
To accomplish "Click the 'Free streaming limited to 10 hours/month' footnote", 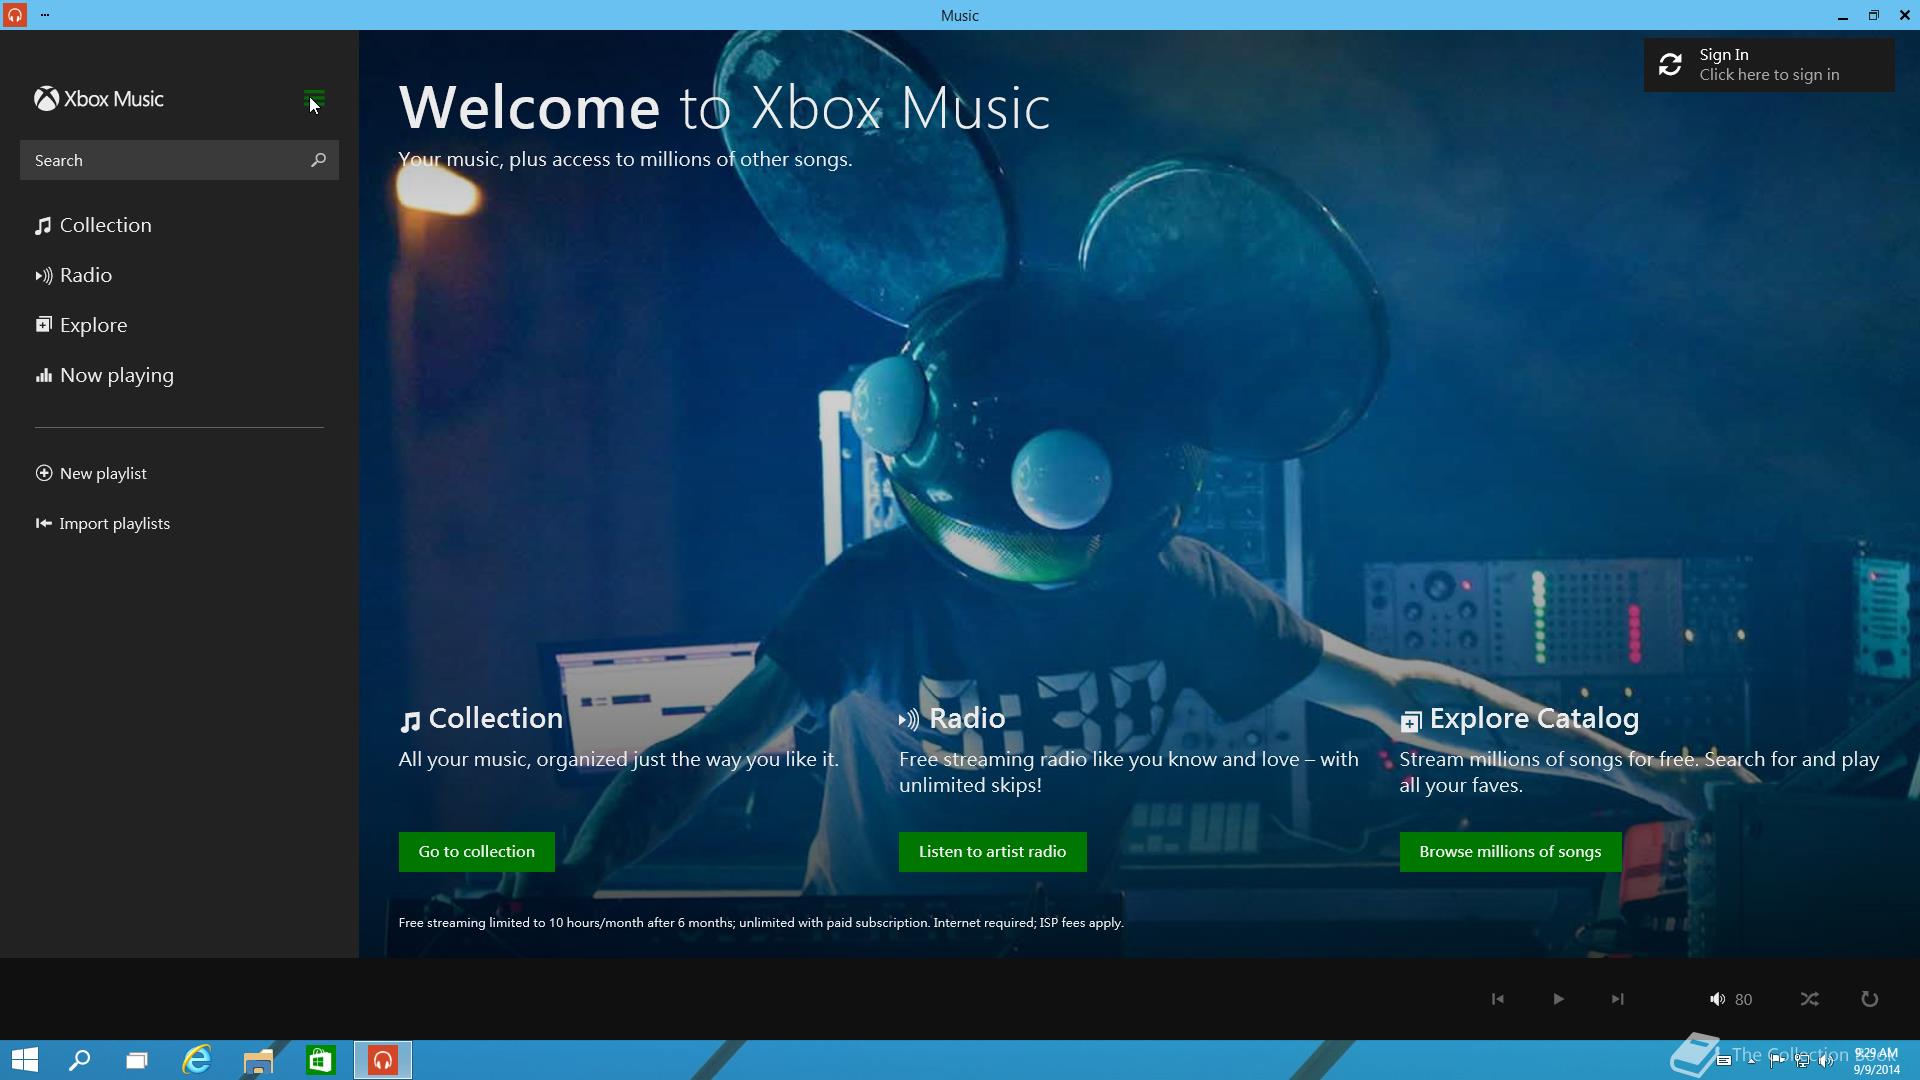I will (x=761, y=923).
